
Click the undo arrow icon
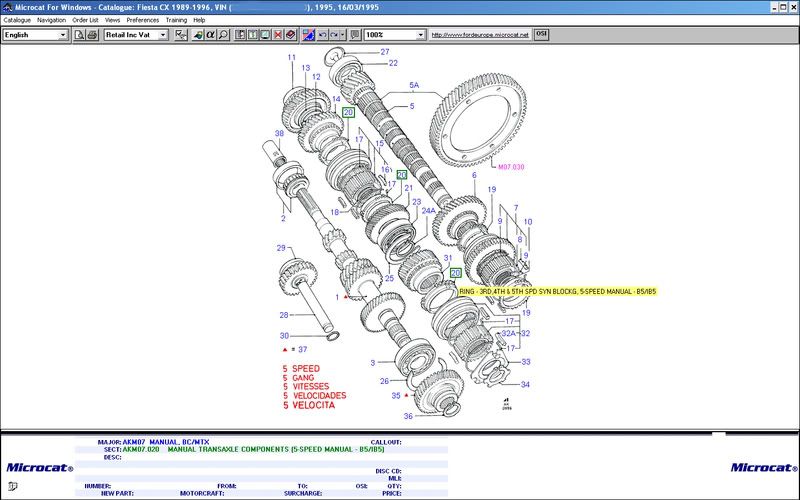click(323, 35)
